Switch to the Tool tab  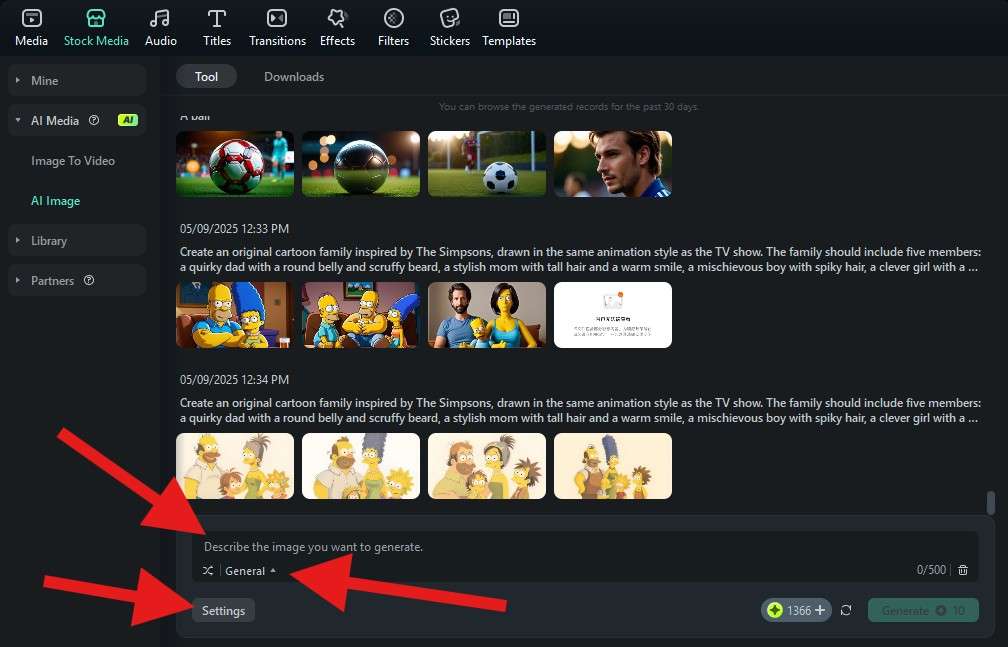coord(206,77)
